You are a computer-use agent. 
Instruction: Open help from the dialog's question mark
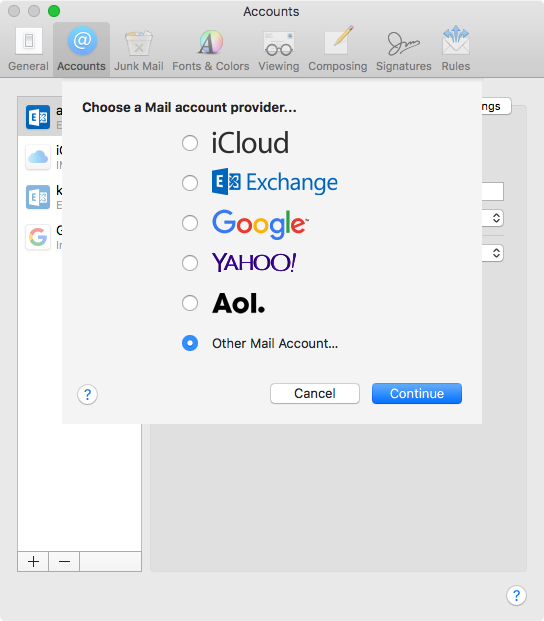[87, 394]
